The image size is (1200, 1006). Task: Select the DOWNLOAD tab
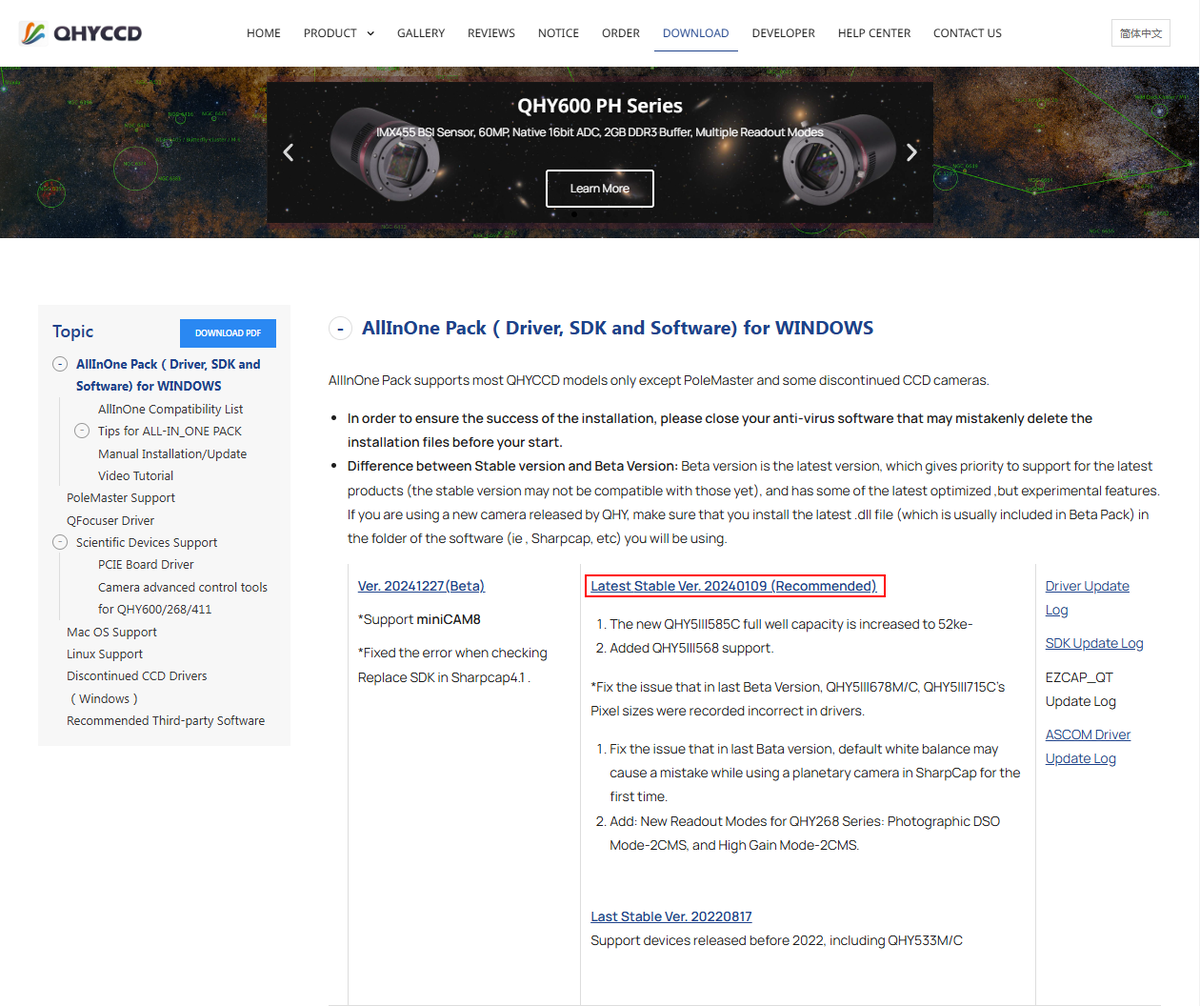click(696, 33)
